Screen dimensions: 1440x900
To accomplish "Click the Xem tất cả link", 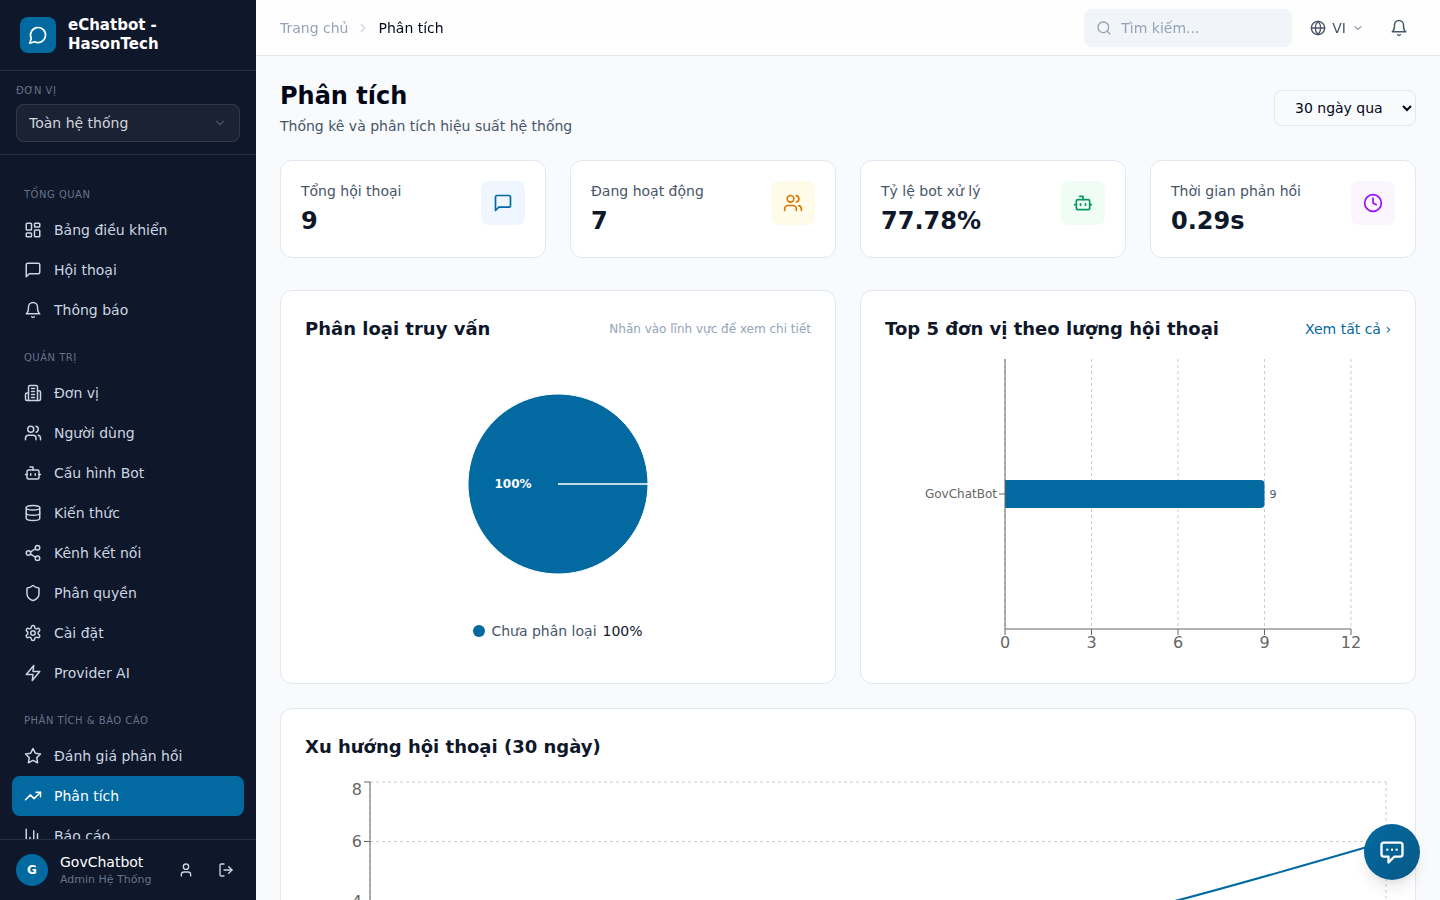I will click(x=1344, y=328).
